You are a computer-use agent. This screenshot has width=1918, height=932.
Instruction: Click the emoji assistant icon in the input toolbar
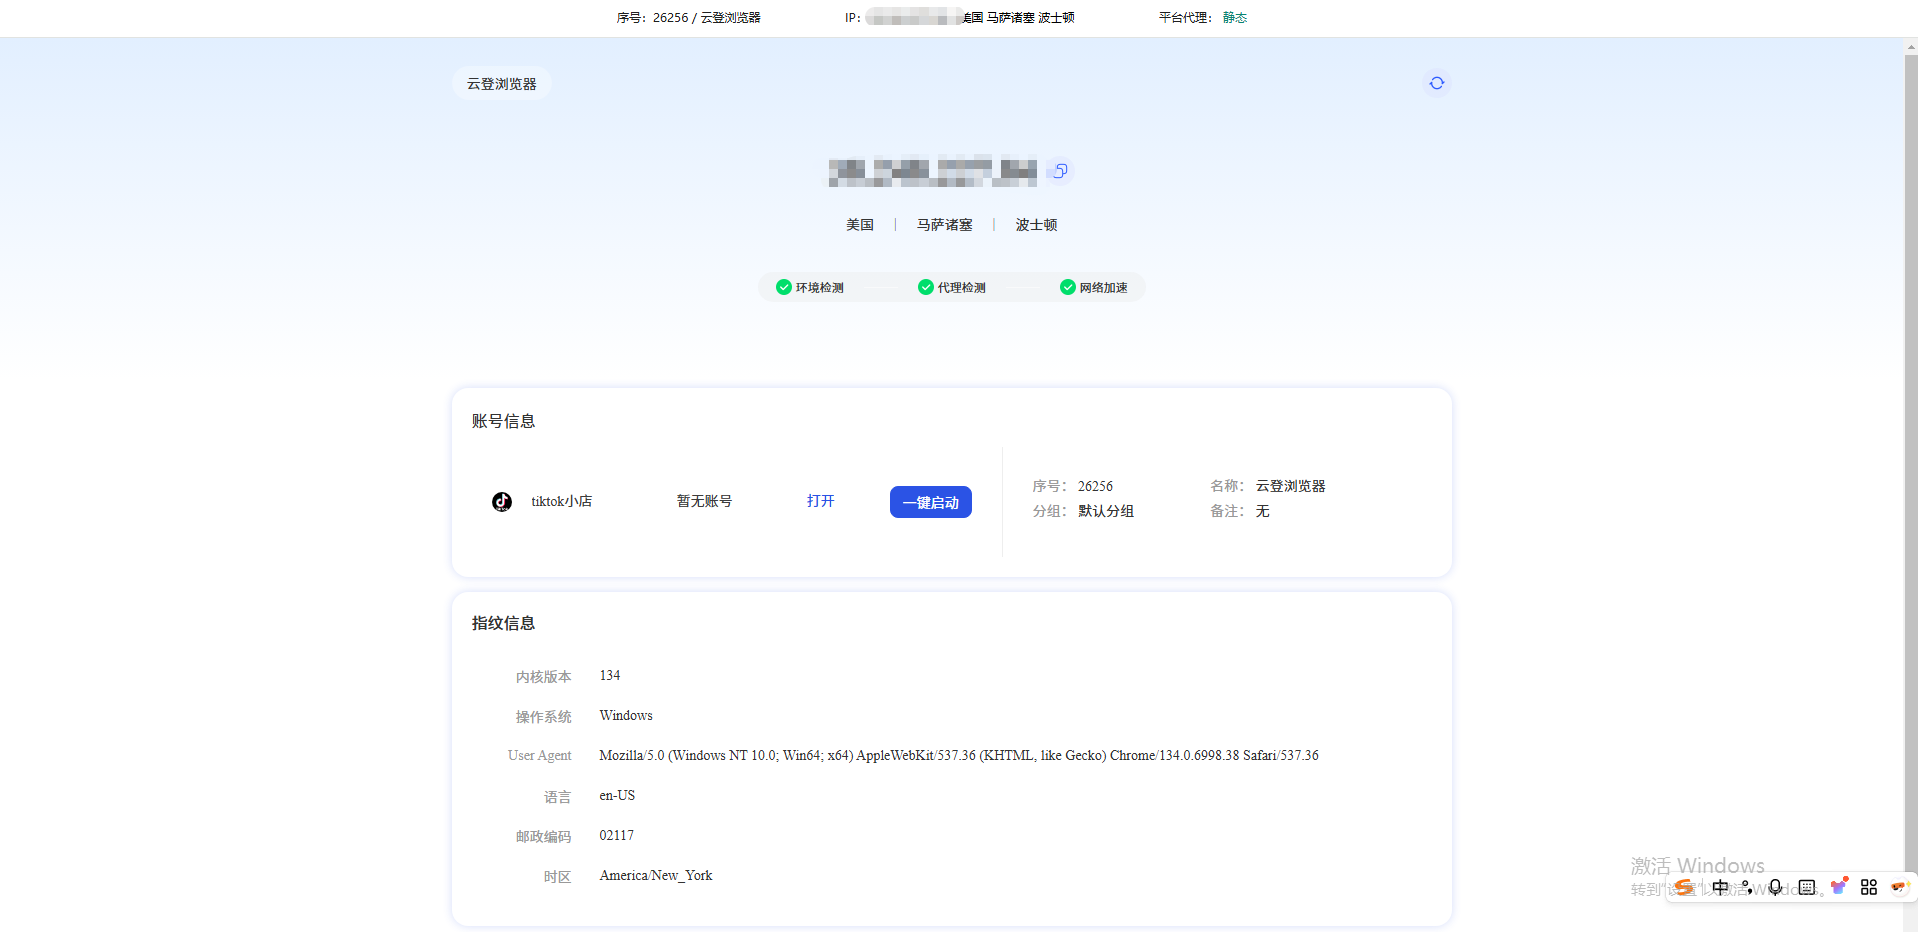[x=1900, y=887]
